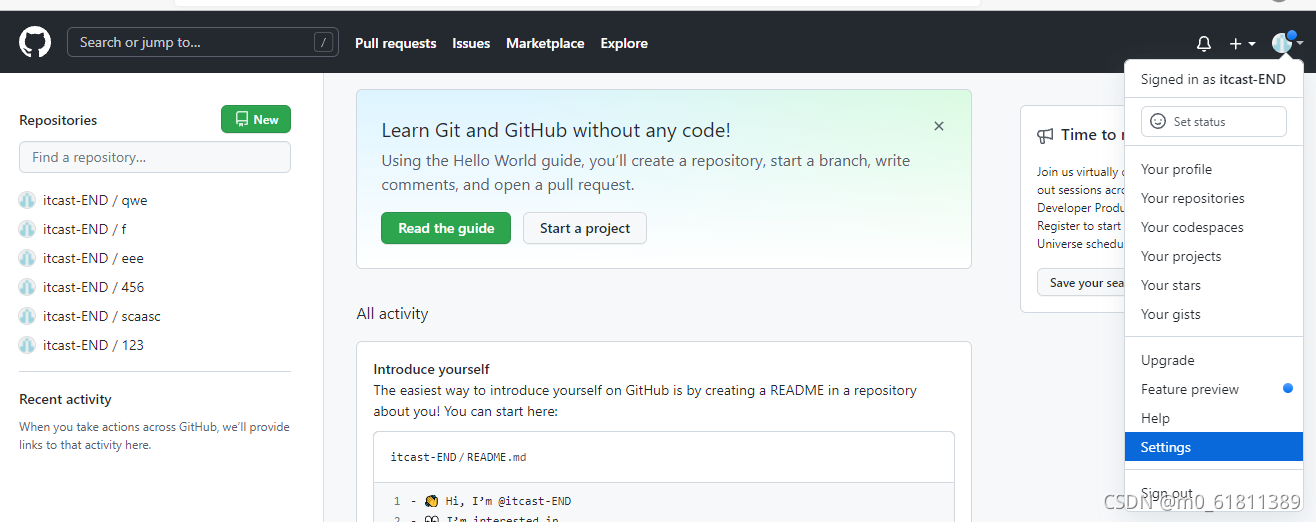The width and height of the screenshot is (1316, 522).
Task: Open Issues in top navigation
Action: click(471, 43)
